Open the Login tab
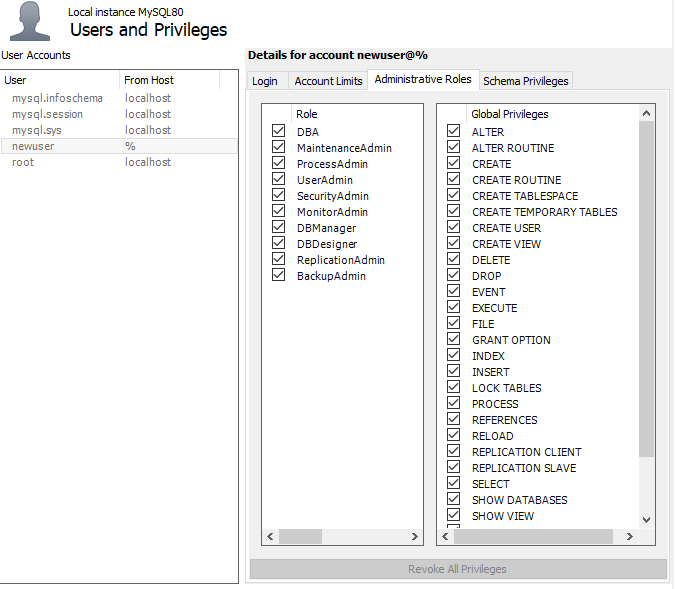The height and width of the screenshot is (589, 677). 267,81
